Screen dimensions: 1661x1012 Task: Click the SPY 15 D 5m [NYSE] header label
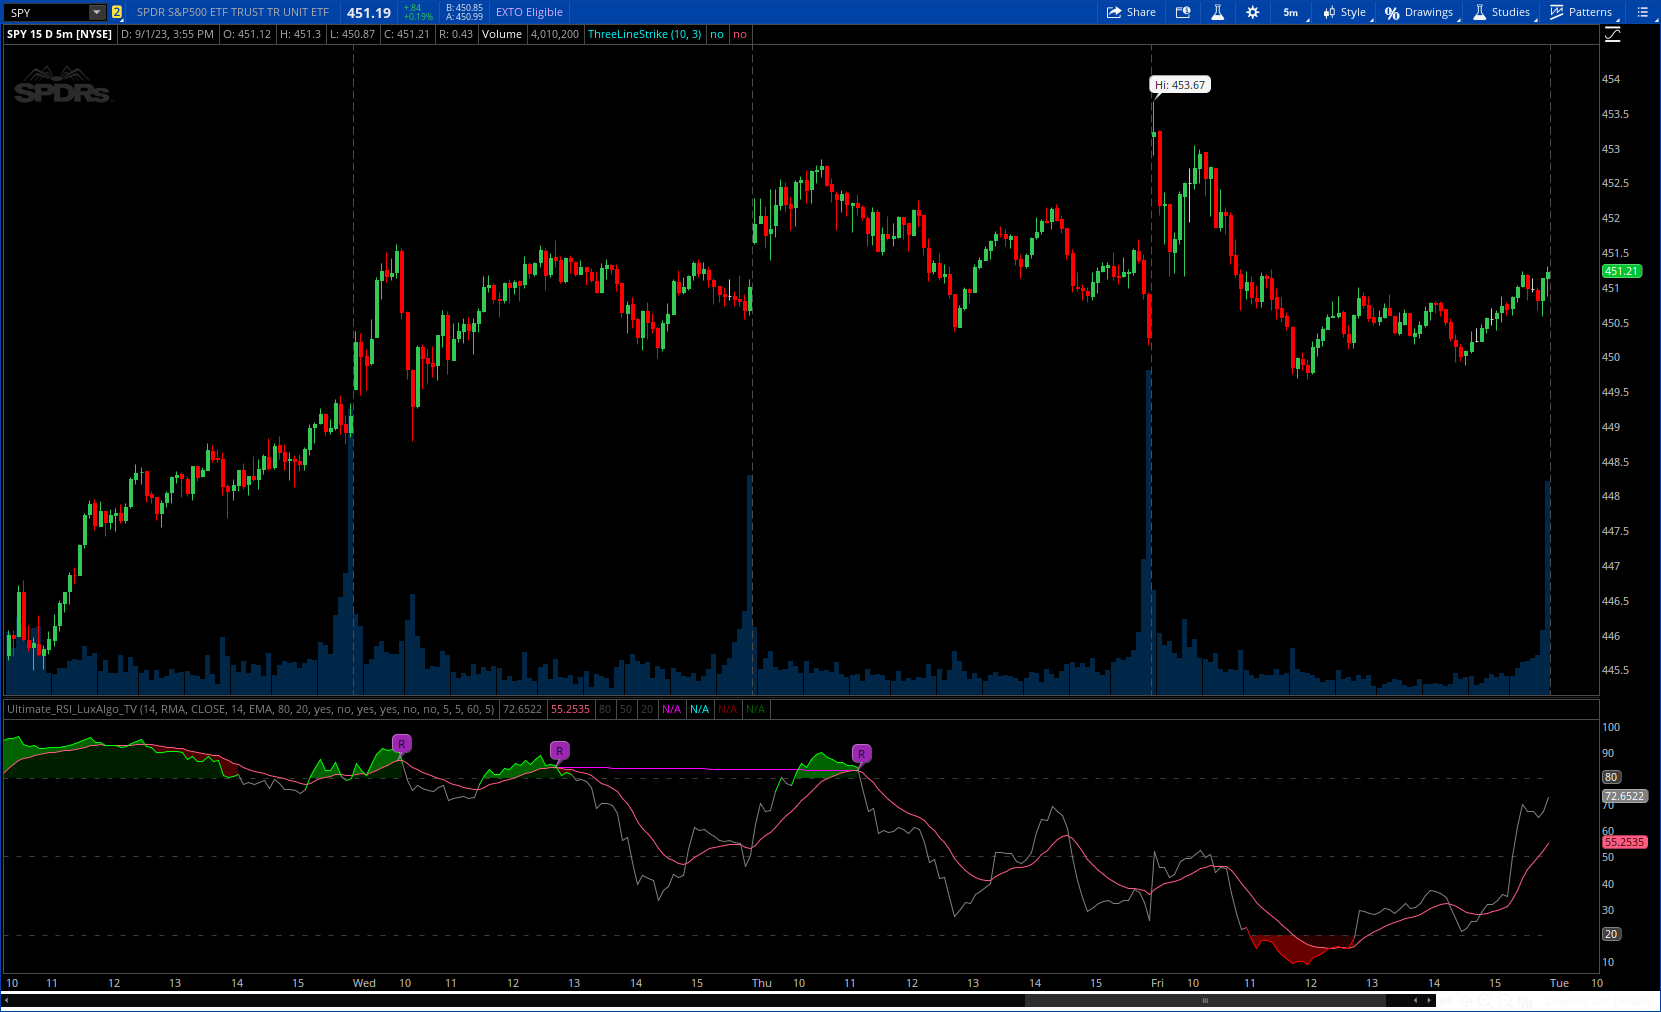click(x=59, y=34)
